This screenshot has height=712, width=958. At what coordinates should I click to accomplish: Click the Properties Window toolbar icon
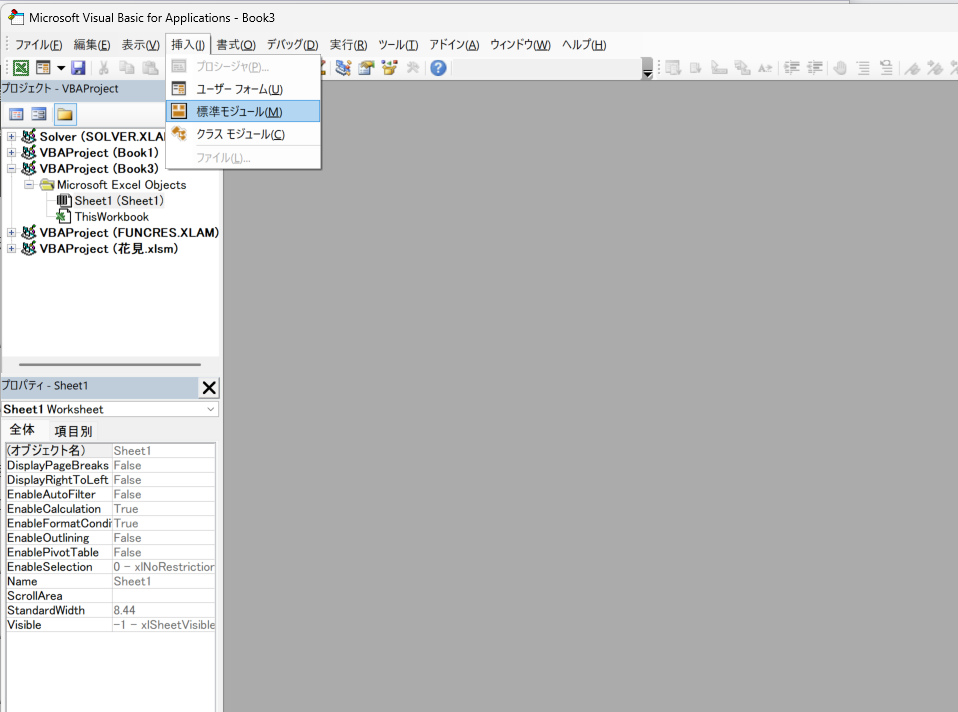click(366, 68)
